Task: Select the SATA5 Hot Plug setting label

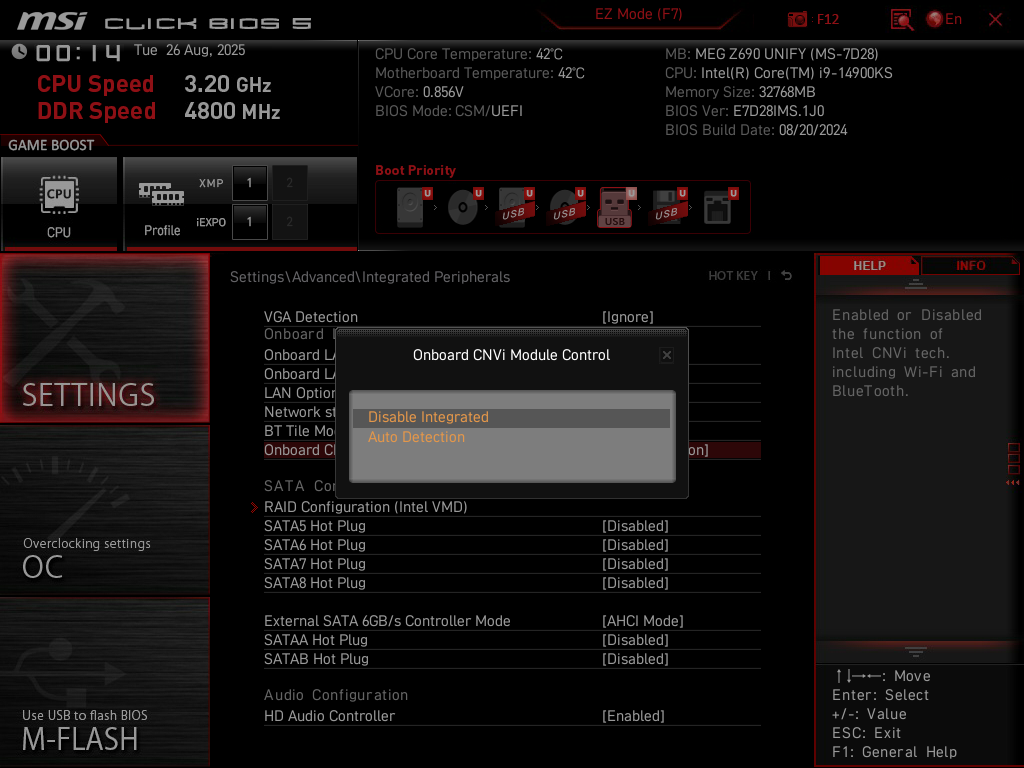Action: 315,526
